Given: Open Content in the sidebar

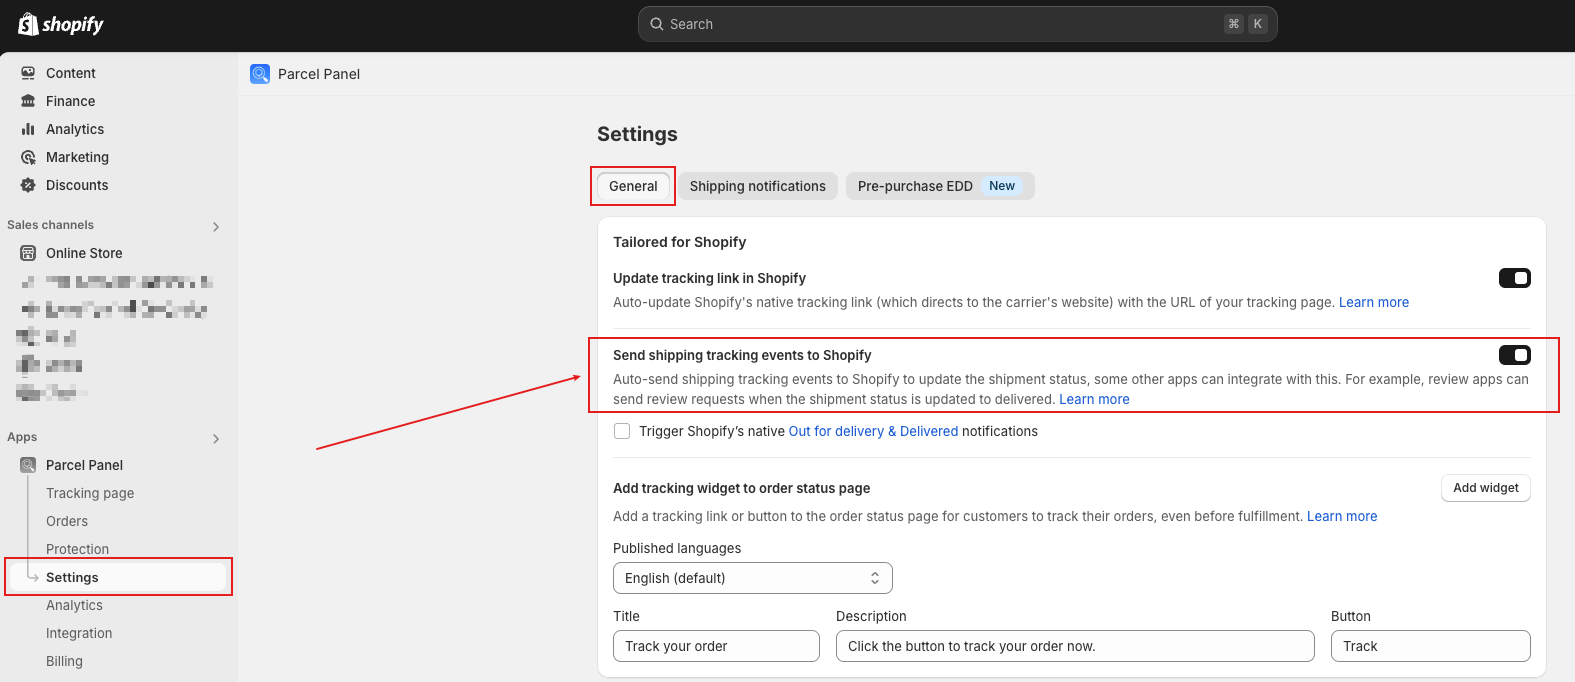Looking at the screenshot, I should (x=71, y=73).
